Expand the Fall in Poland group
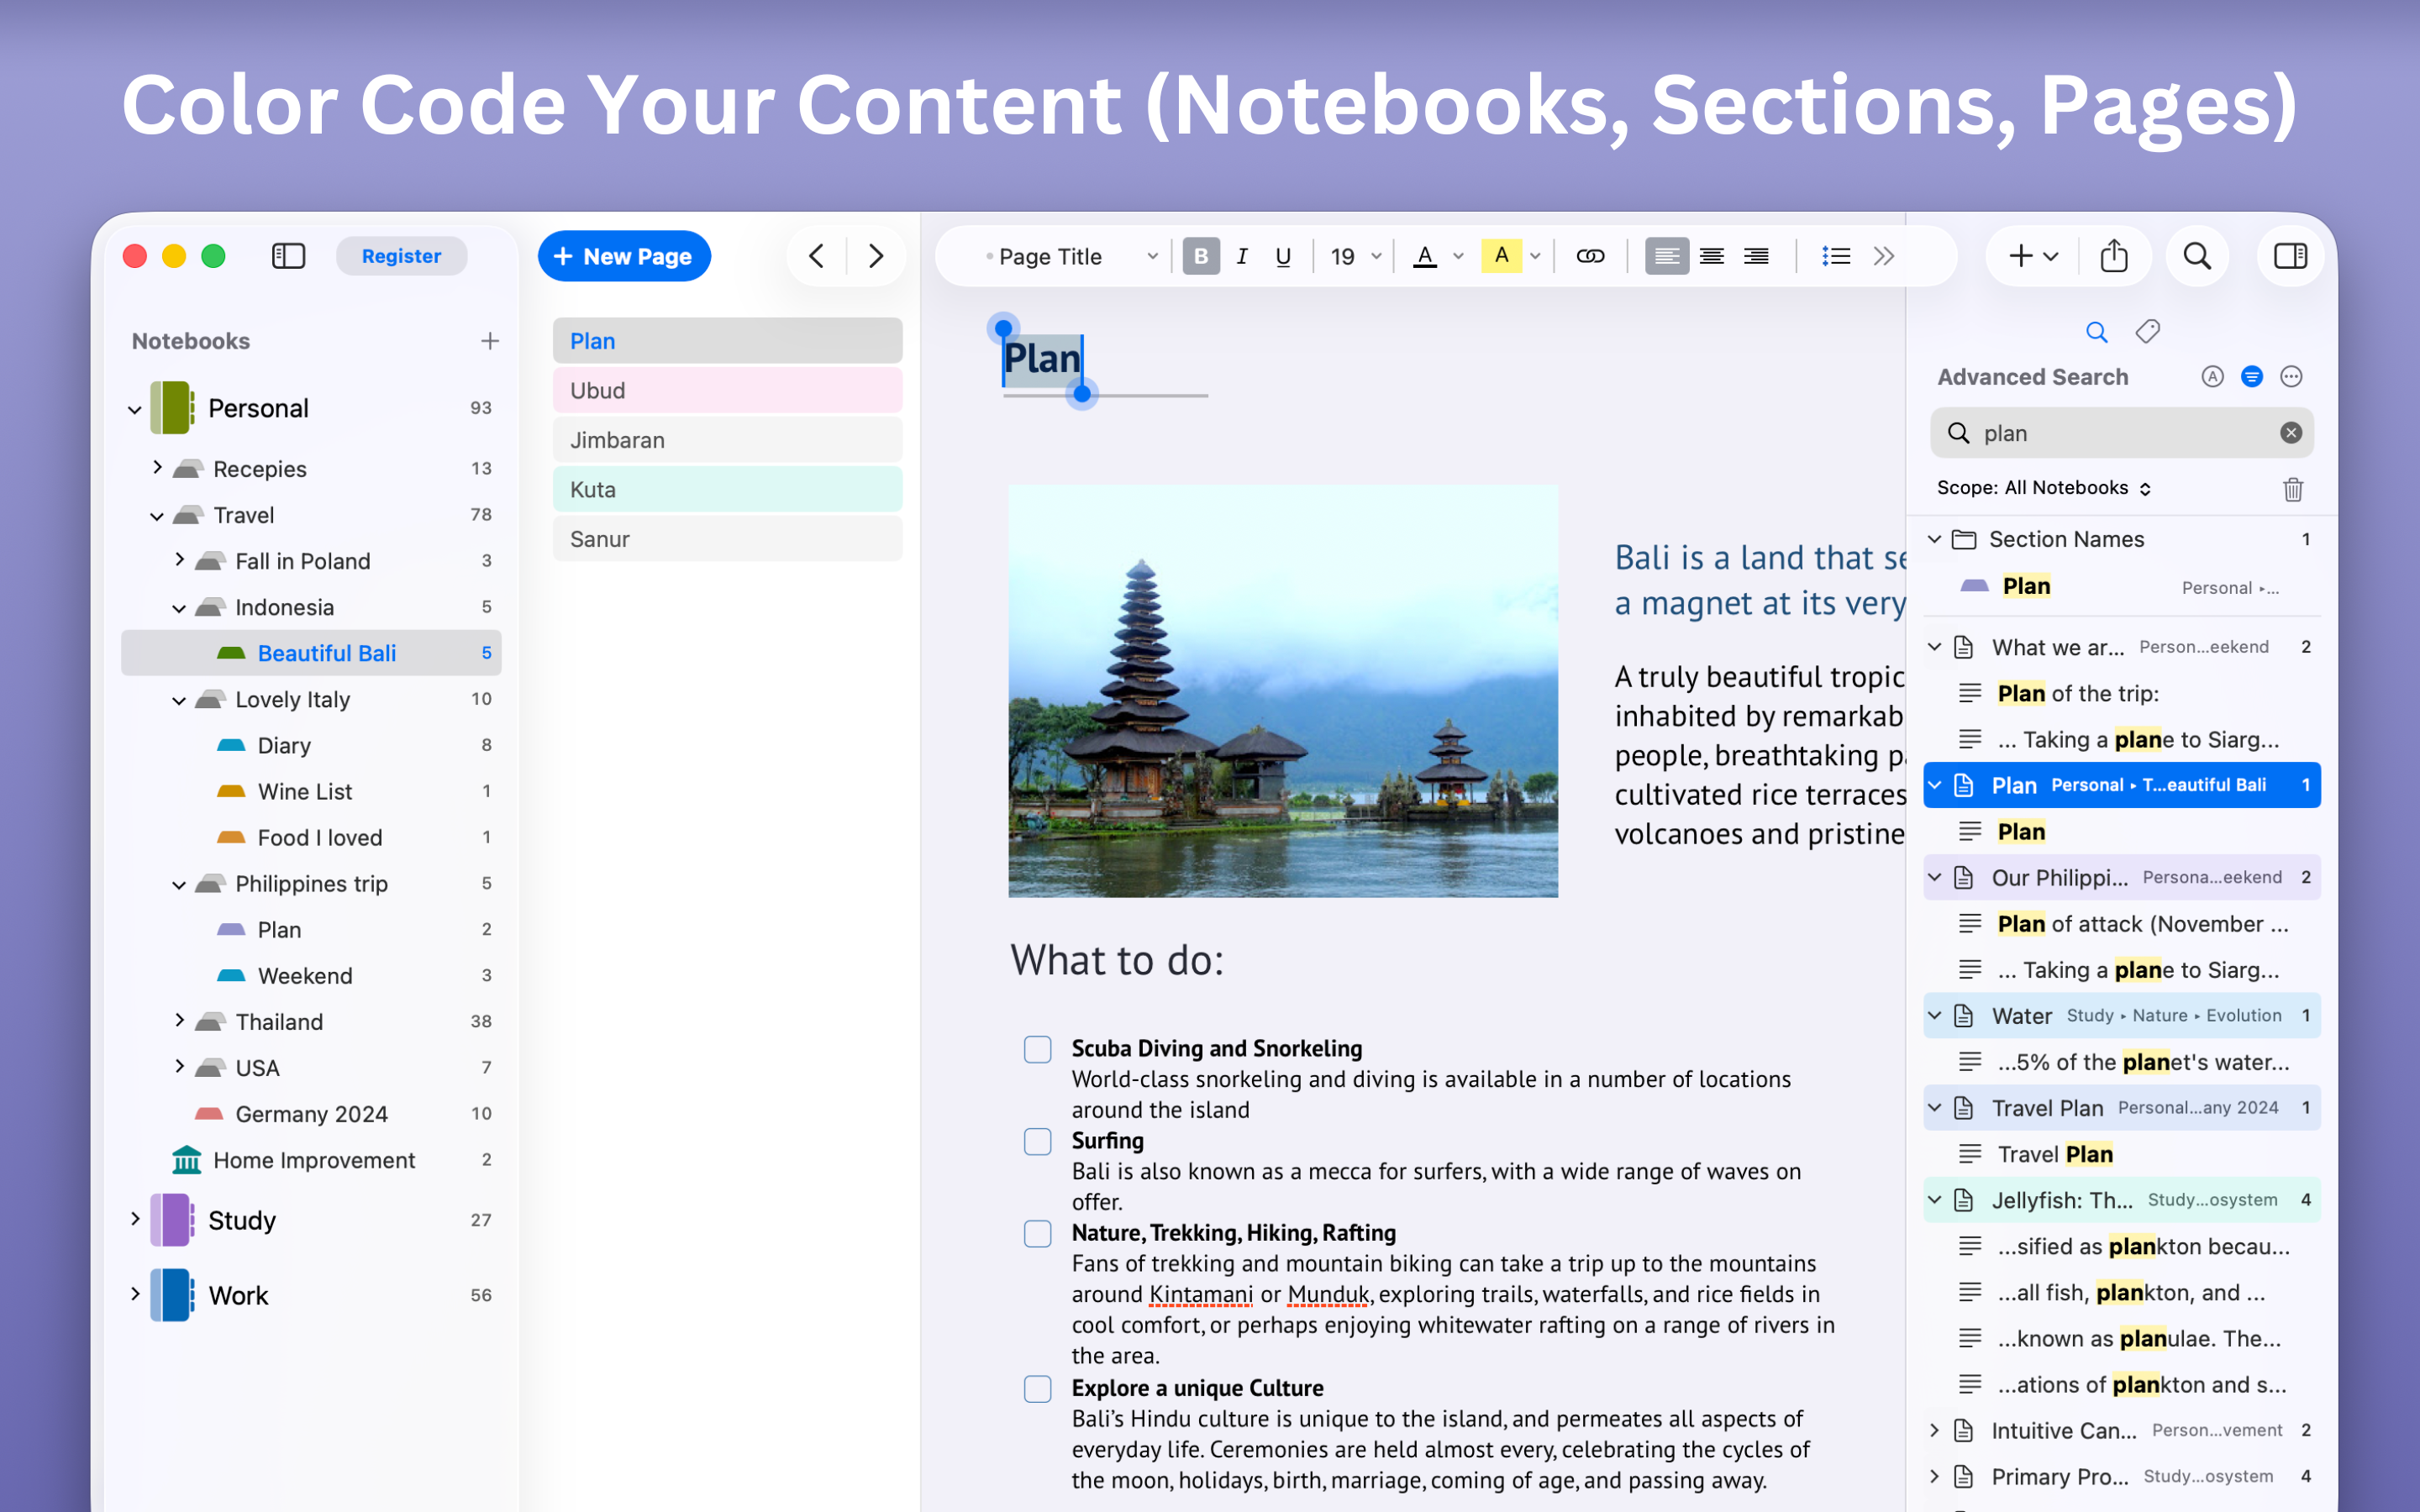The height and width of the screenshot is (1512, 2420). tap(179, 560)
